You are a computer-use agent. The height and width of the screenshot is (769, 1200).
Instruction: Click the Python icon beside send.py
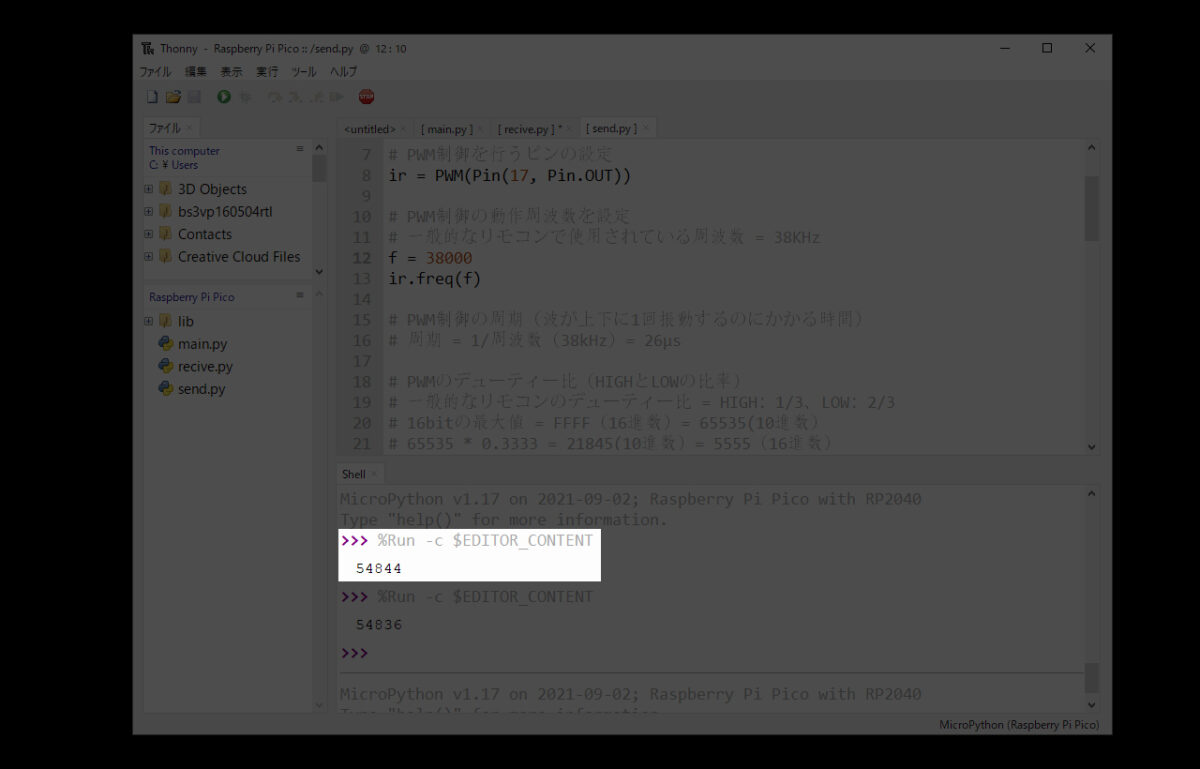coord(166,389)
